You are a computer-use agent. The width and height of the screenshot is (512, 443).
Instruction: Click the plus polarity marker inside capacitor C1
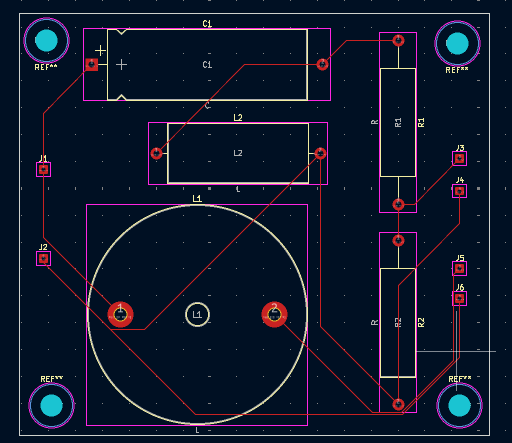click(x=121, y=64)
